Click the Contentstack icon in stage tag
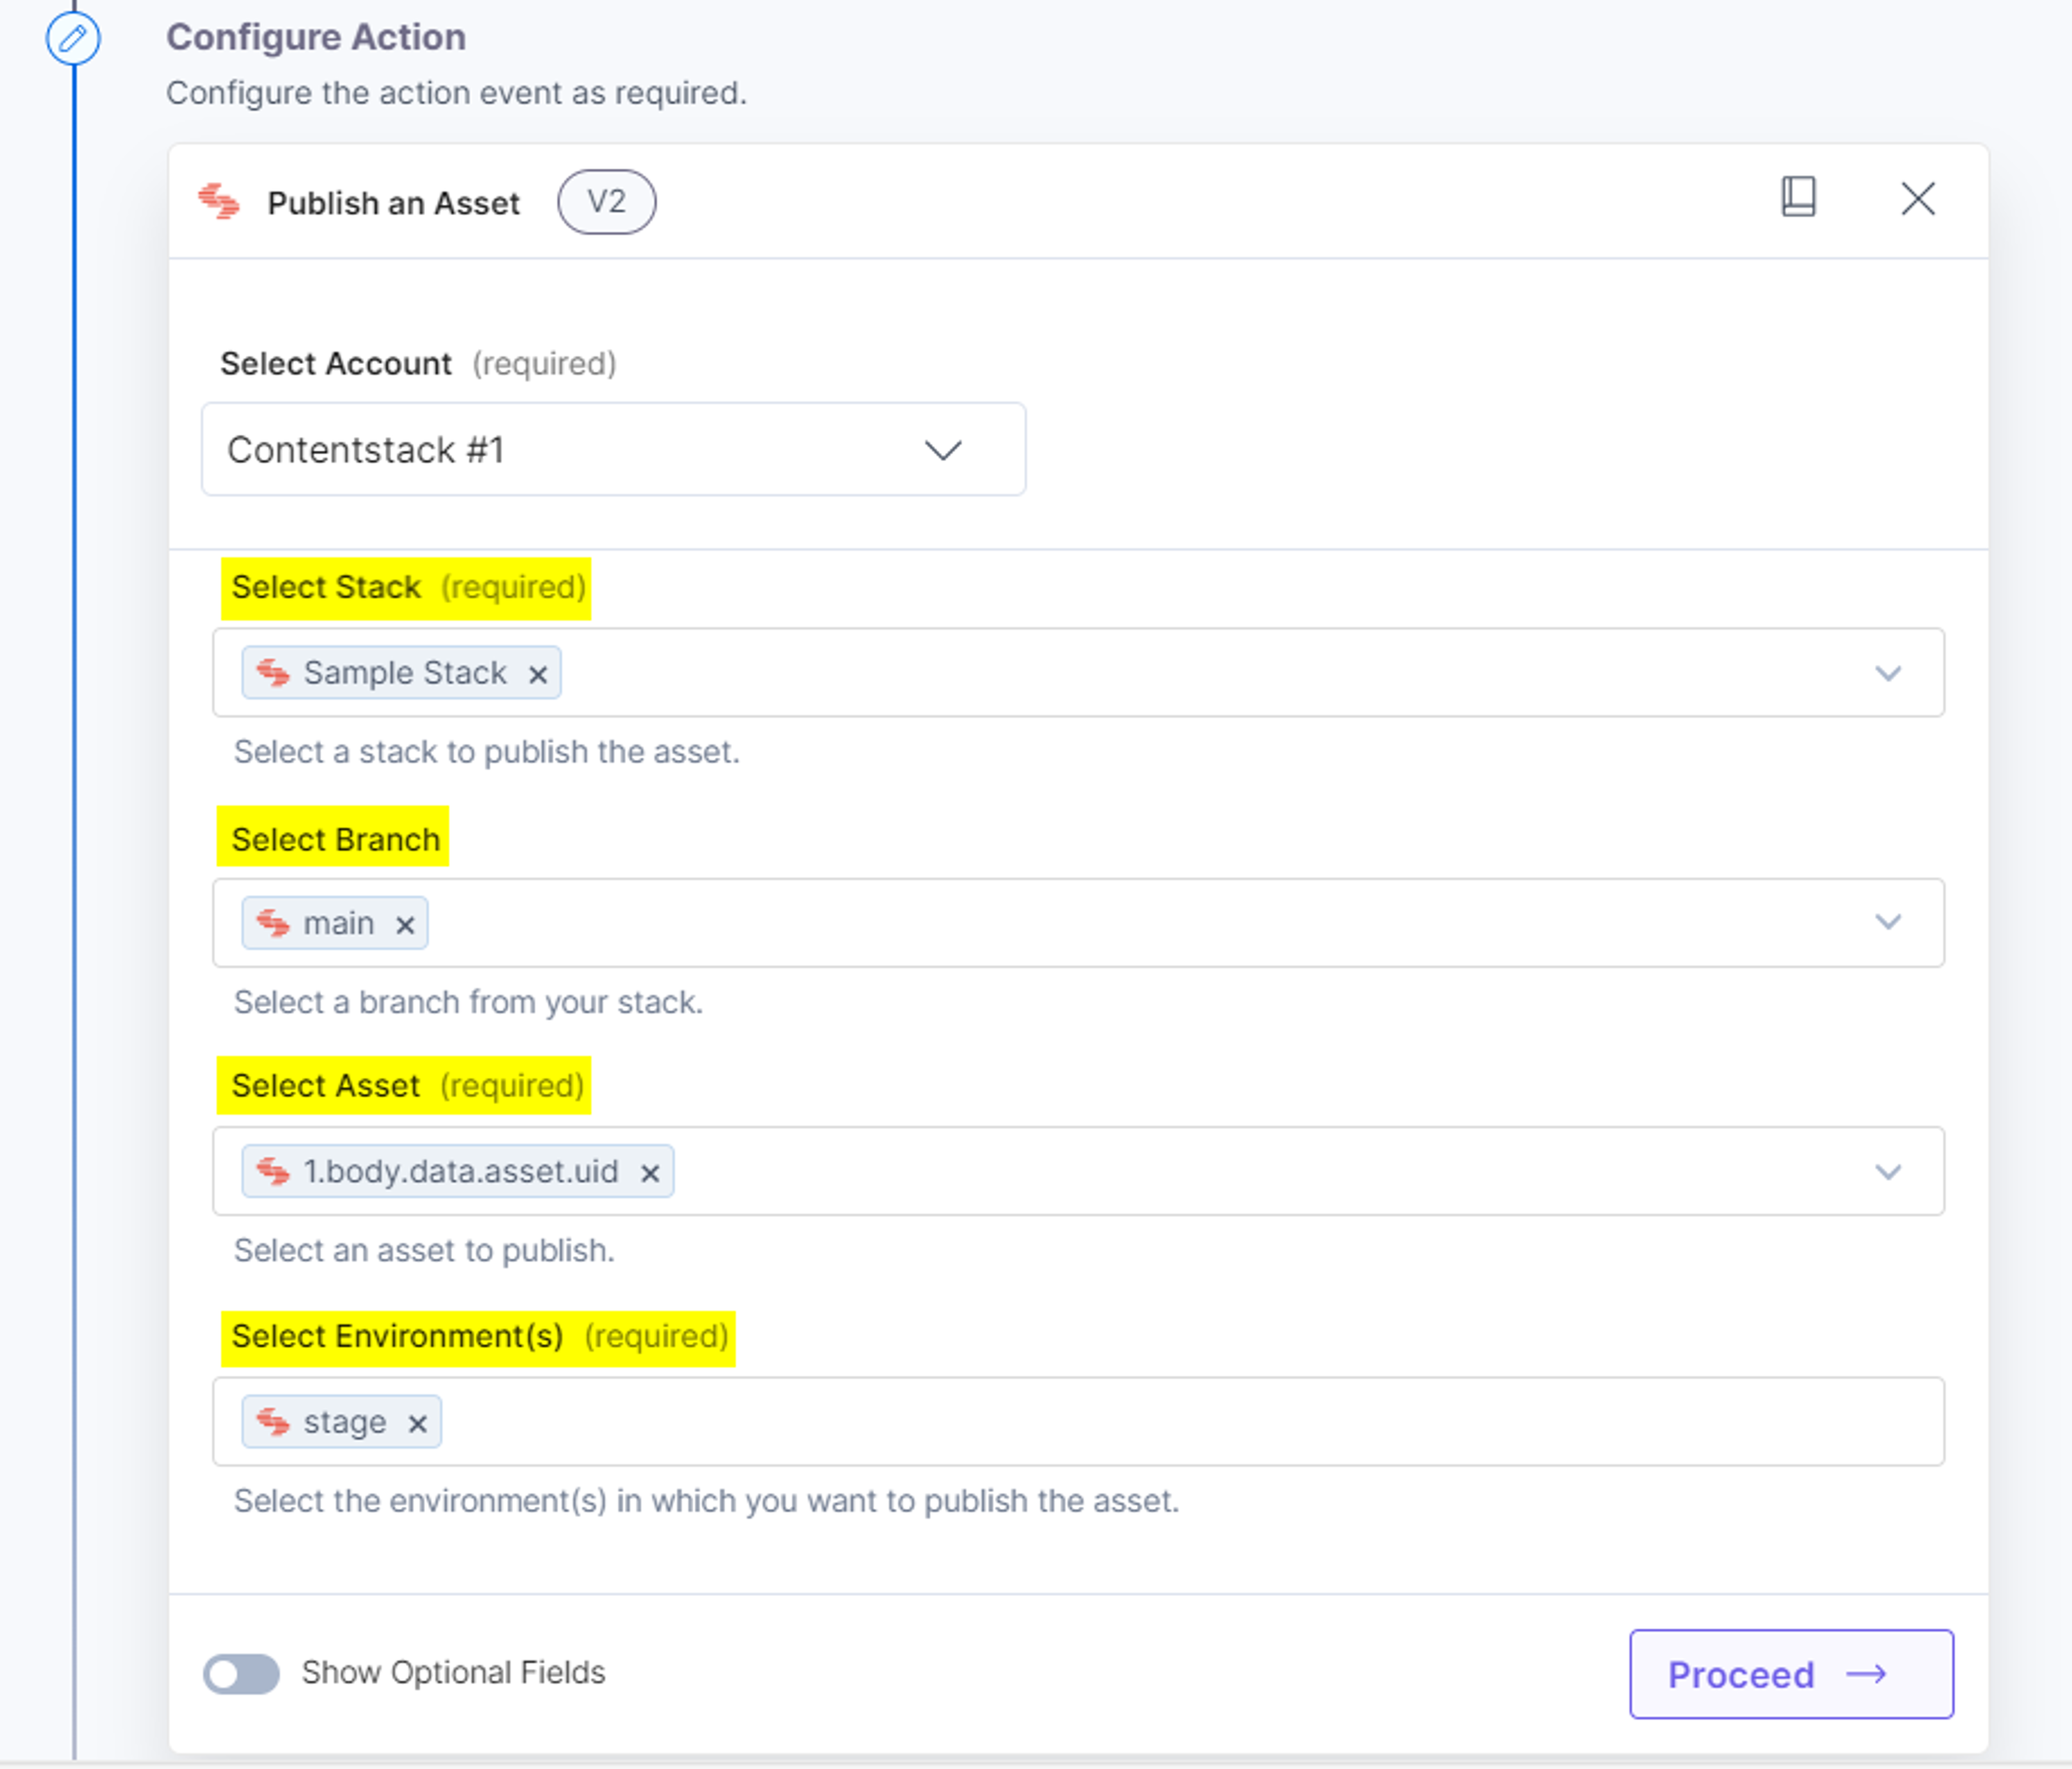2072x1769 pixels. (273, 1421)
